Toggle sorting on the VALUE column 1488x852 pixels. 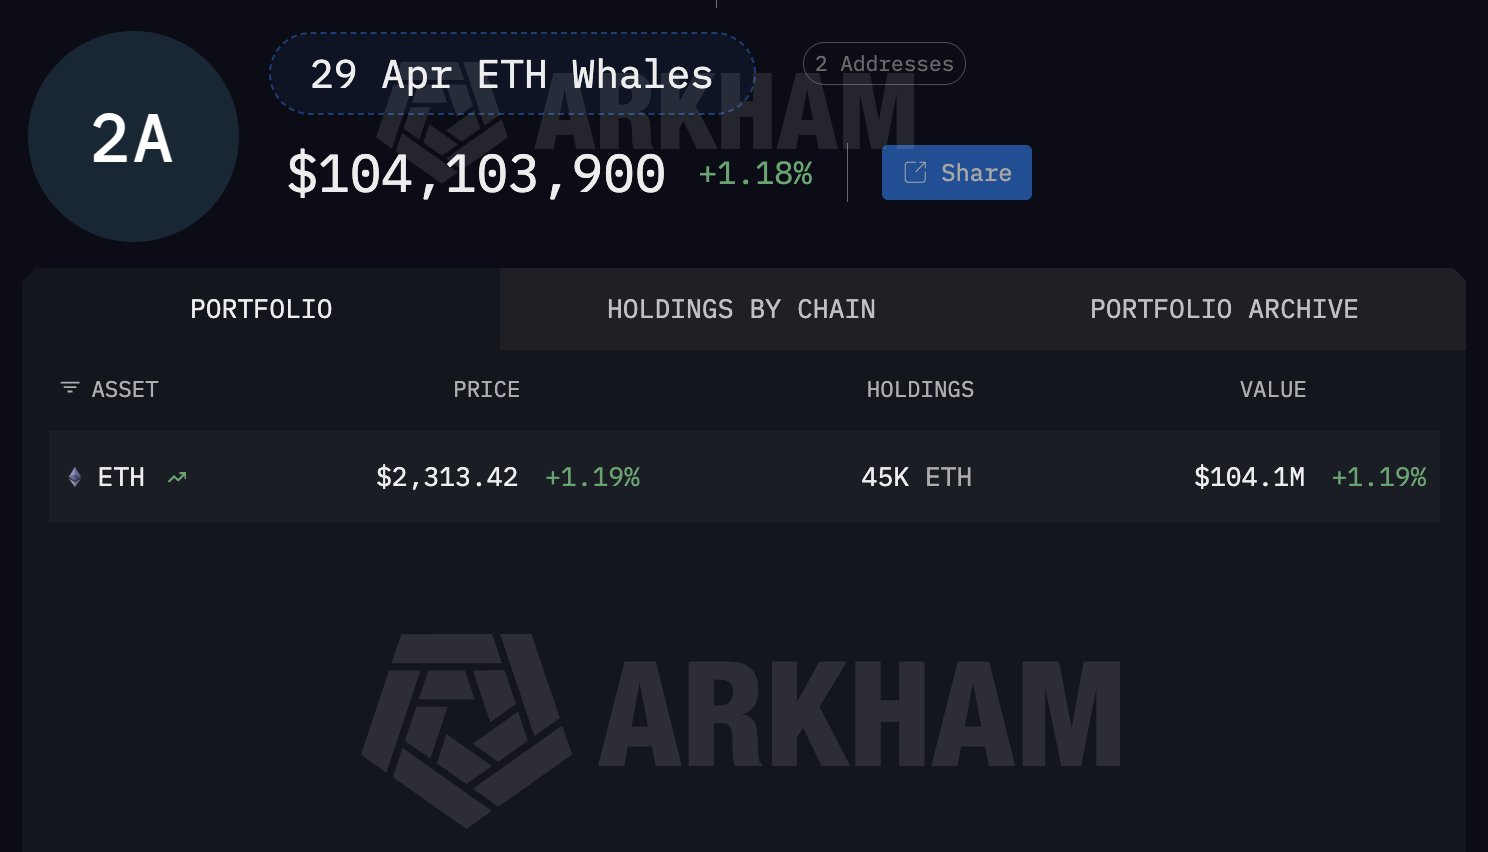(x=1273, y=389)
